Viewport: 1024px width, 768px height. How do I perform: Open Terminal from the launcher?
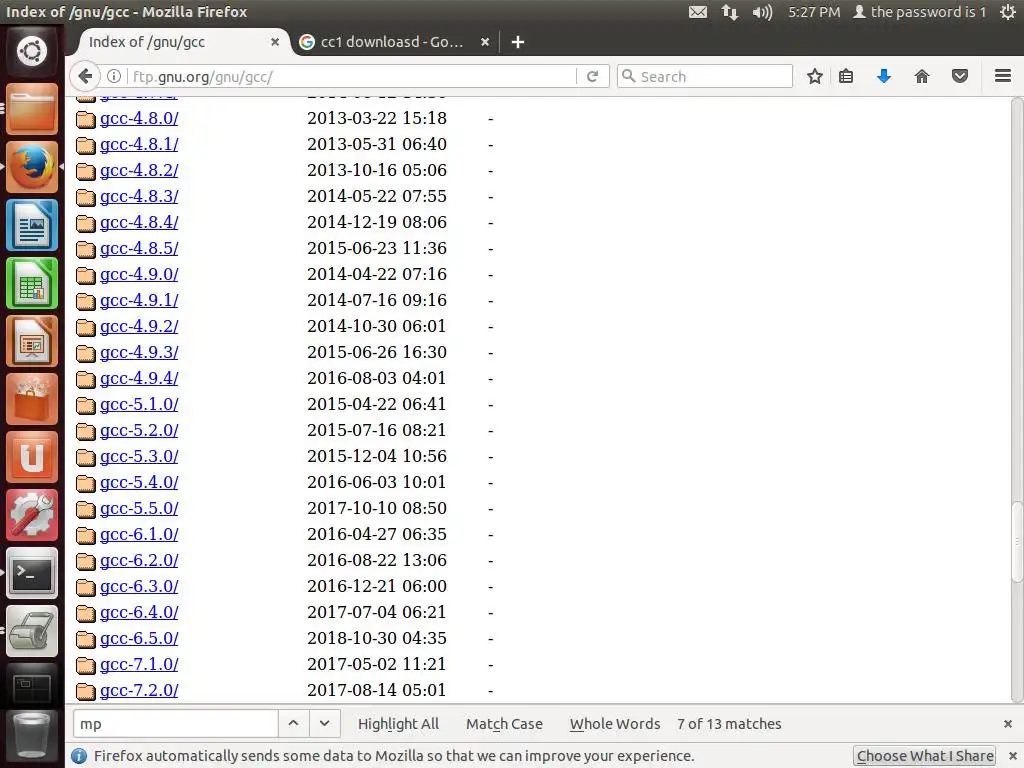tap(31, 573)
